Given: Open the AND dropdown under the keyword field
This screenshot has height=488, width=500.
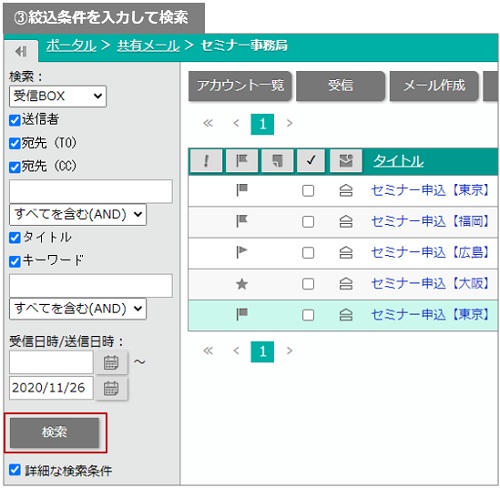Looking at the screenshot, I should 78,309.
